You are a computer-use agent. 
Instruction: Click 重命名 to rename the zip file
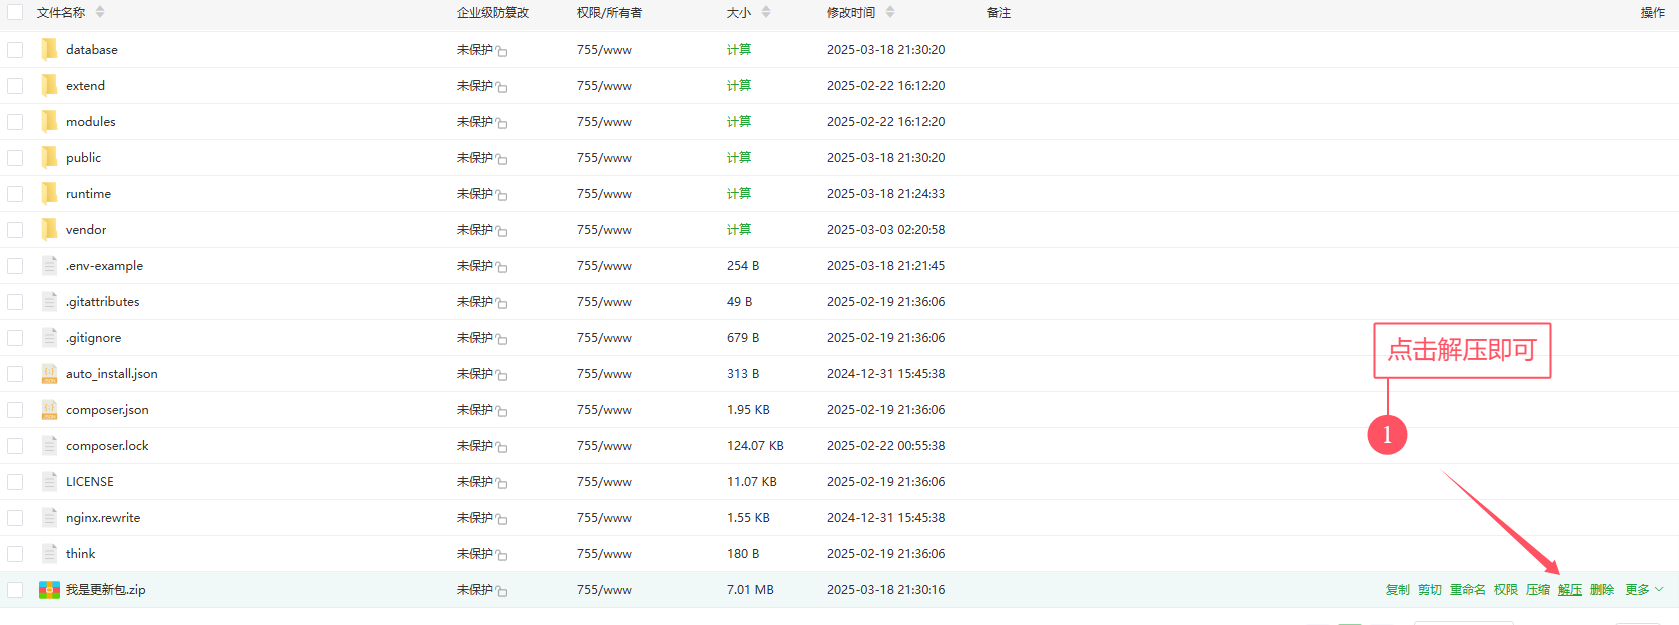coord(1468,590)
